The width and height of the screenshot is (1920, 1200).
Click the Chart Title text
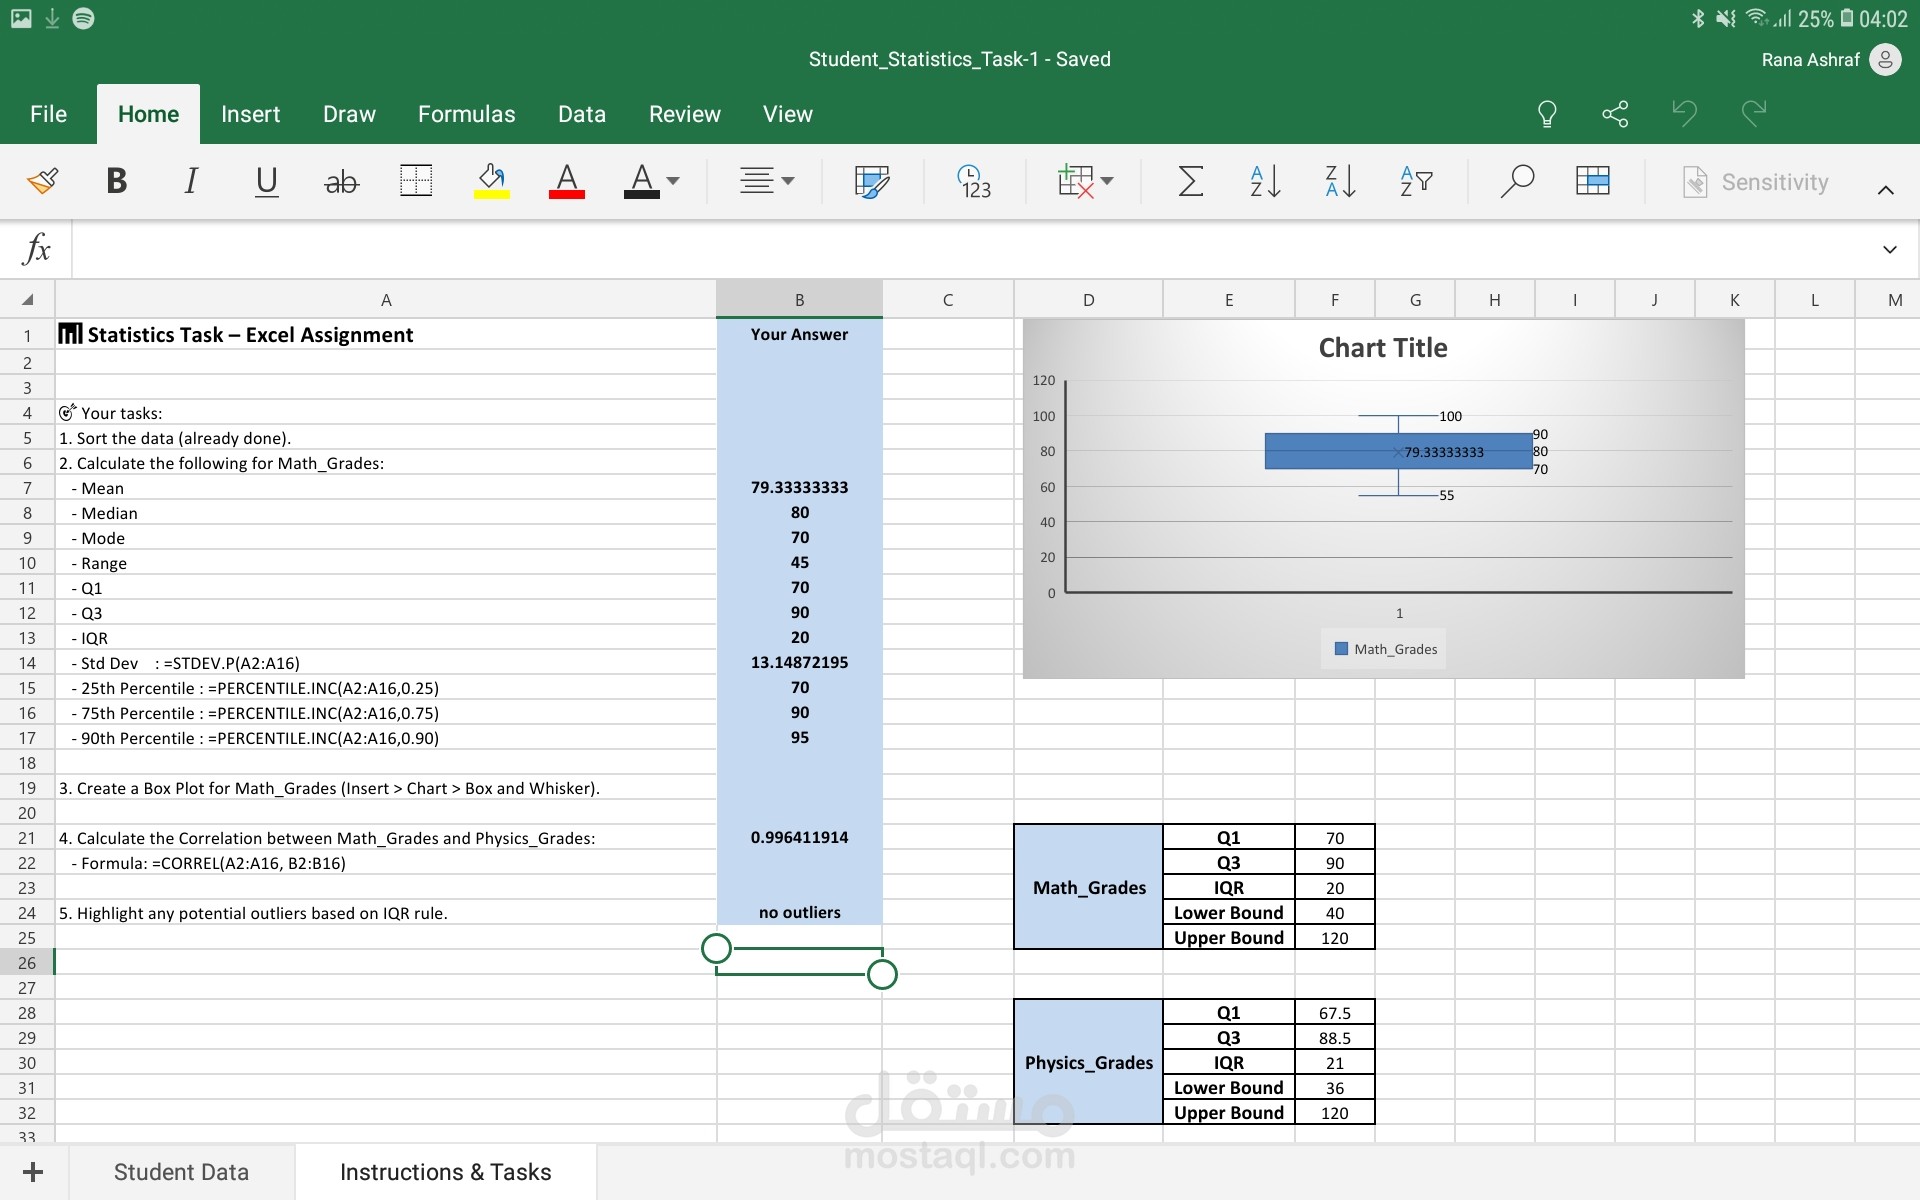[x=1383, y=348]
